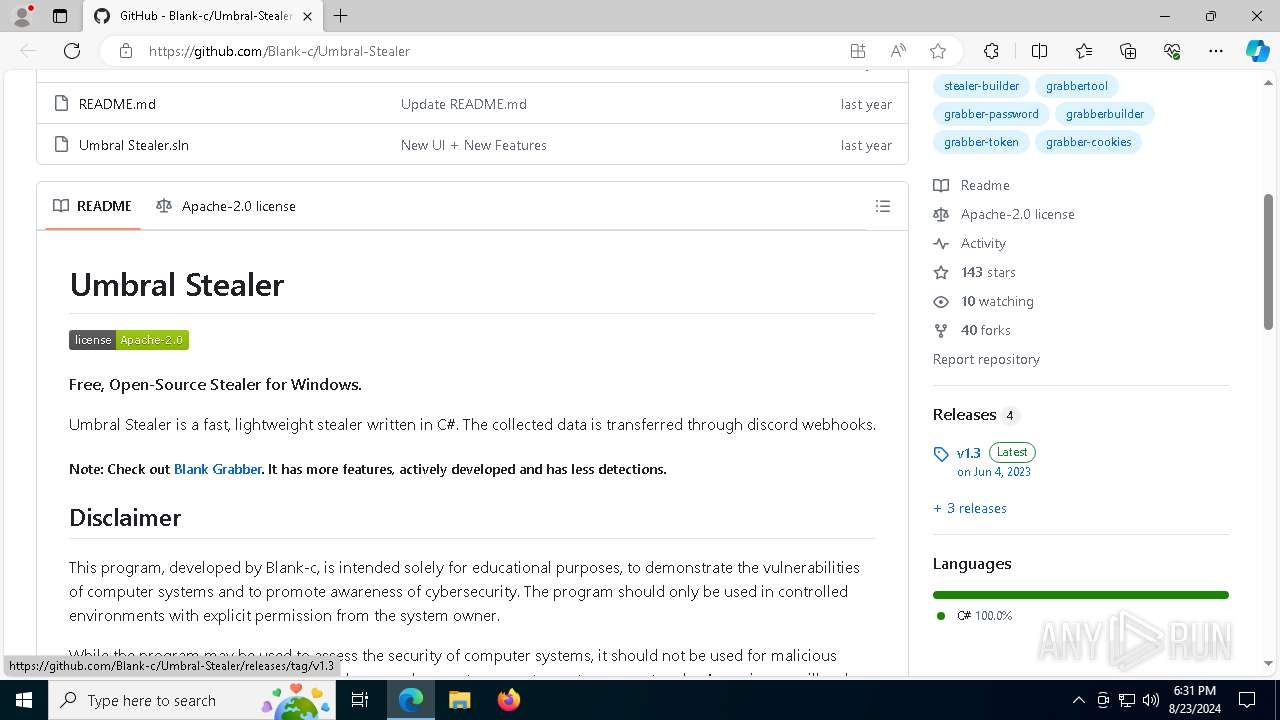The image size is (1280, 720).
Task: Open File Explorer from taskbar
Action: tap(459, 700)
